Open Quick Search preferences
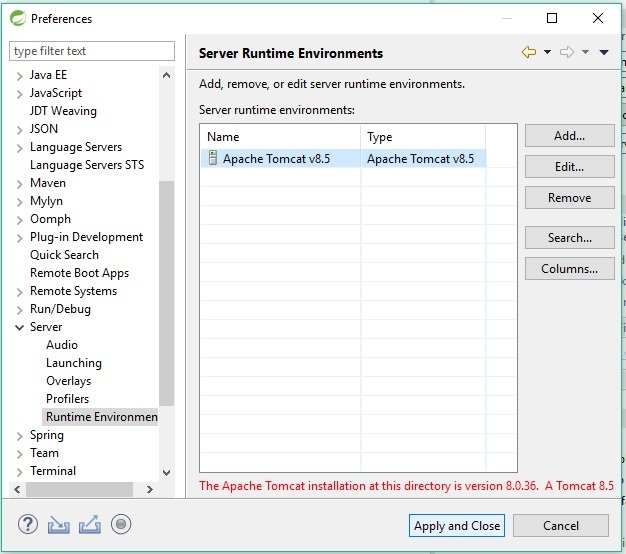 [64, 255]
